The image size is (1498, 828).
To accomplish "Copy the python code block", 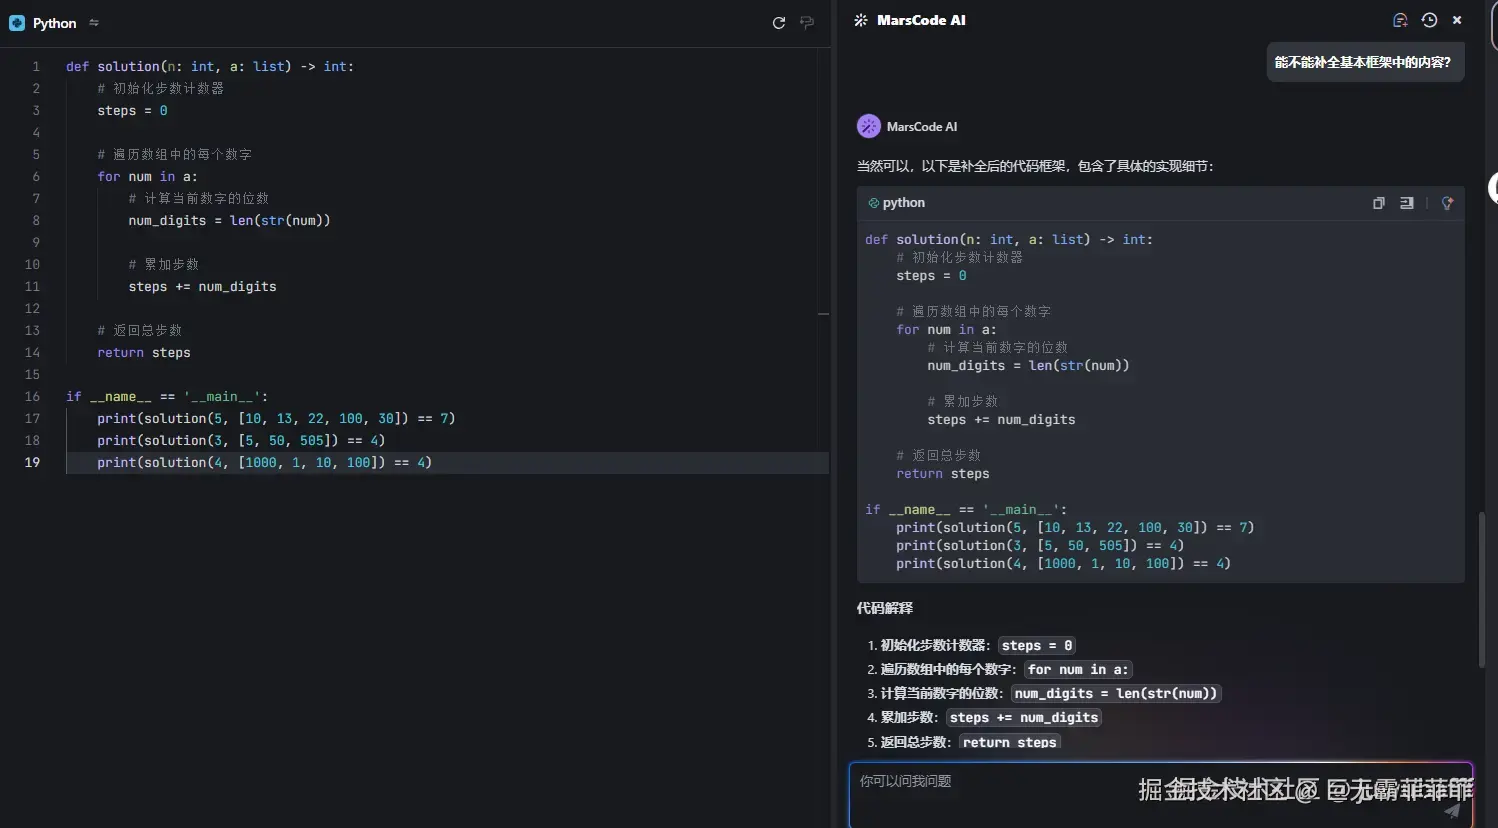I will click(x=1379, y=203).
